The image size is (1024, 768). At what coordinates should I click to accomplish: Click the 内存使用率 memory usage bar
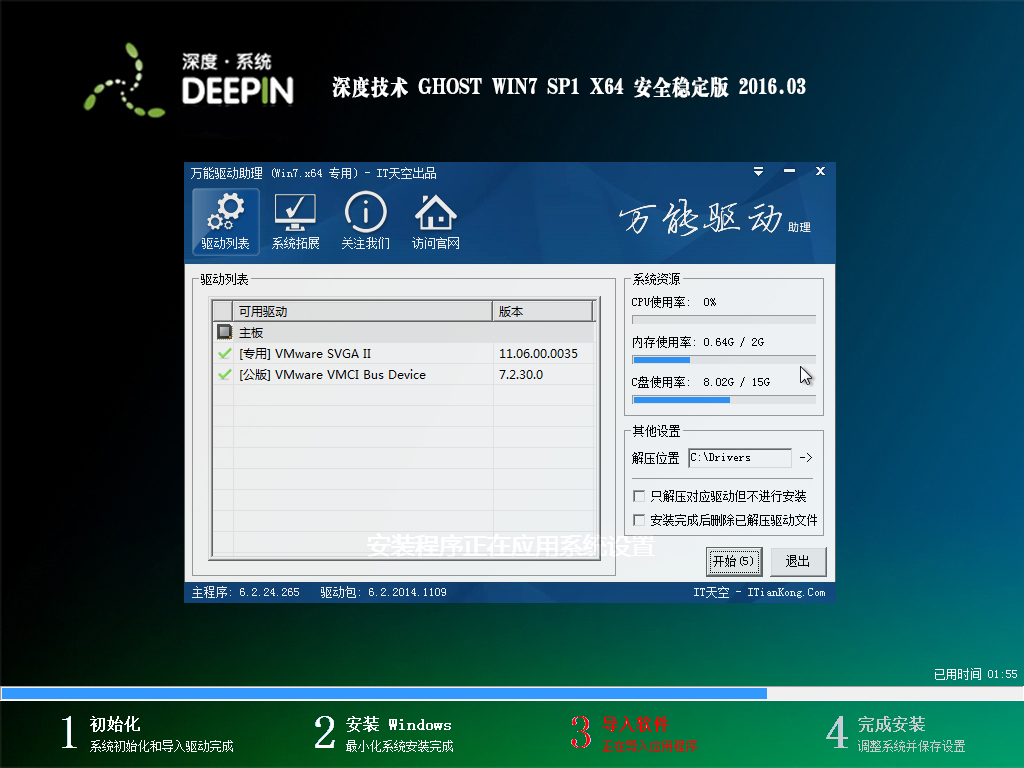(724, 360)
